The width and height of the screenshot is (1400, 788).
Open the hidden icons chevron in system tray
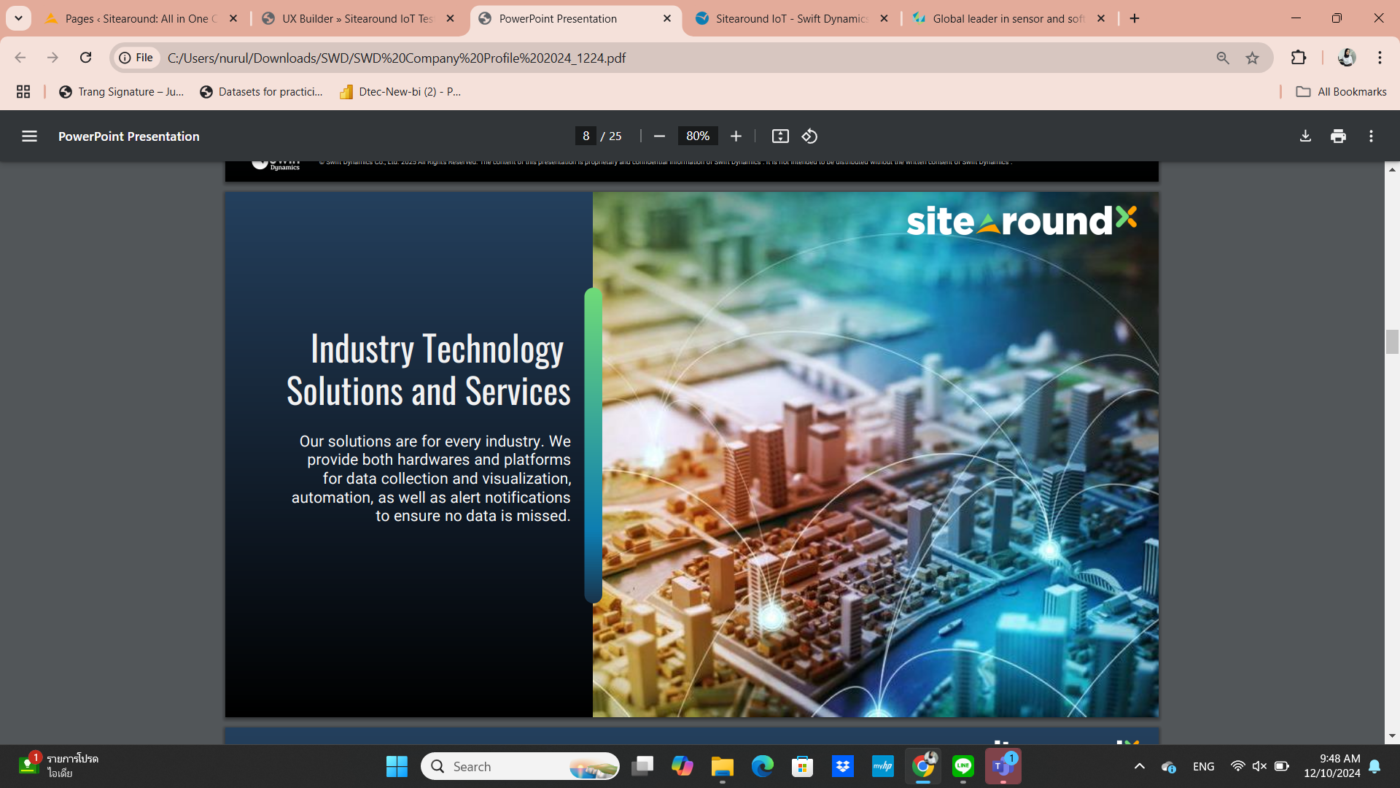1139,765
